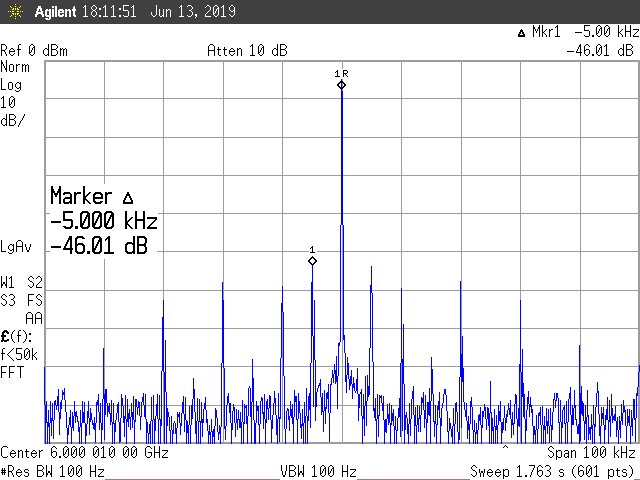The height and width of the screenshot is (480, 640).
Task: Click the 'W1 S2' trace status label
Action: click(21, 282)
